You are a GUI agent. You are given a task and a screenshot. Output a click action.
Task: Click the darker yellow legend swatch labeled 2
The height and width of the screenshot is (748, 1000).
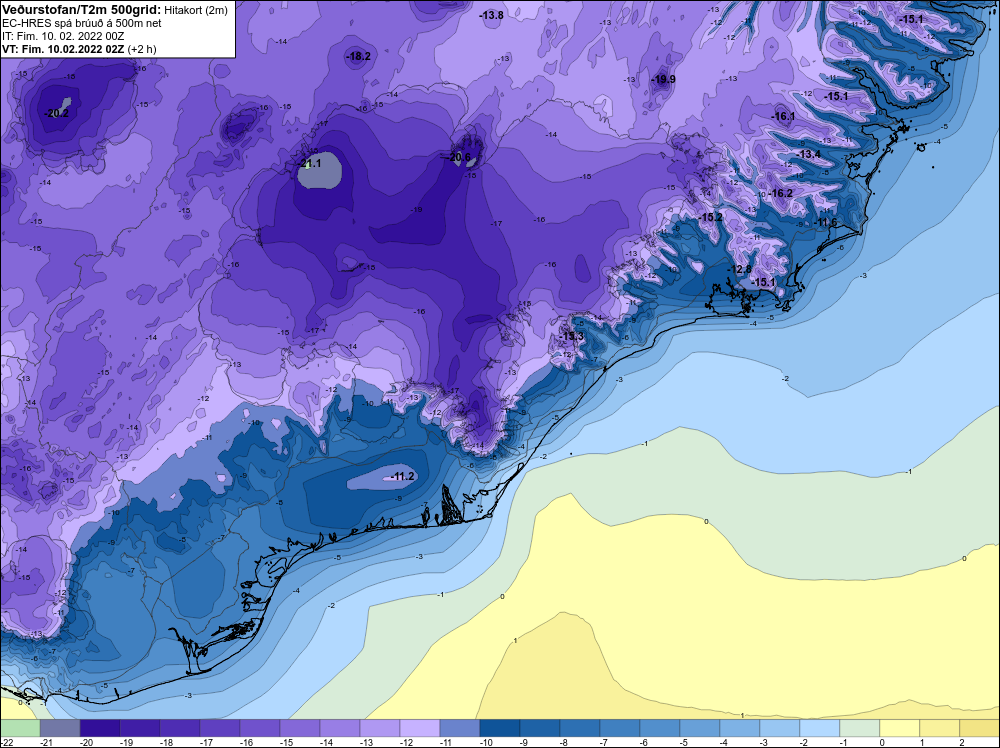tap(980, 728)
